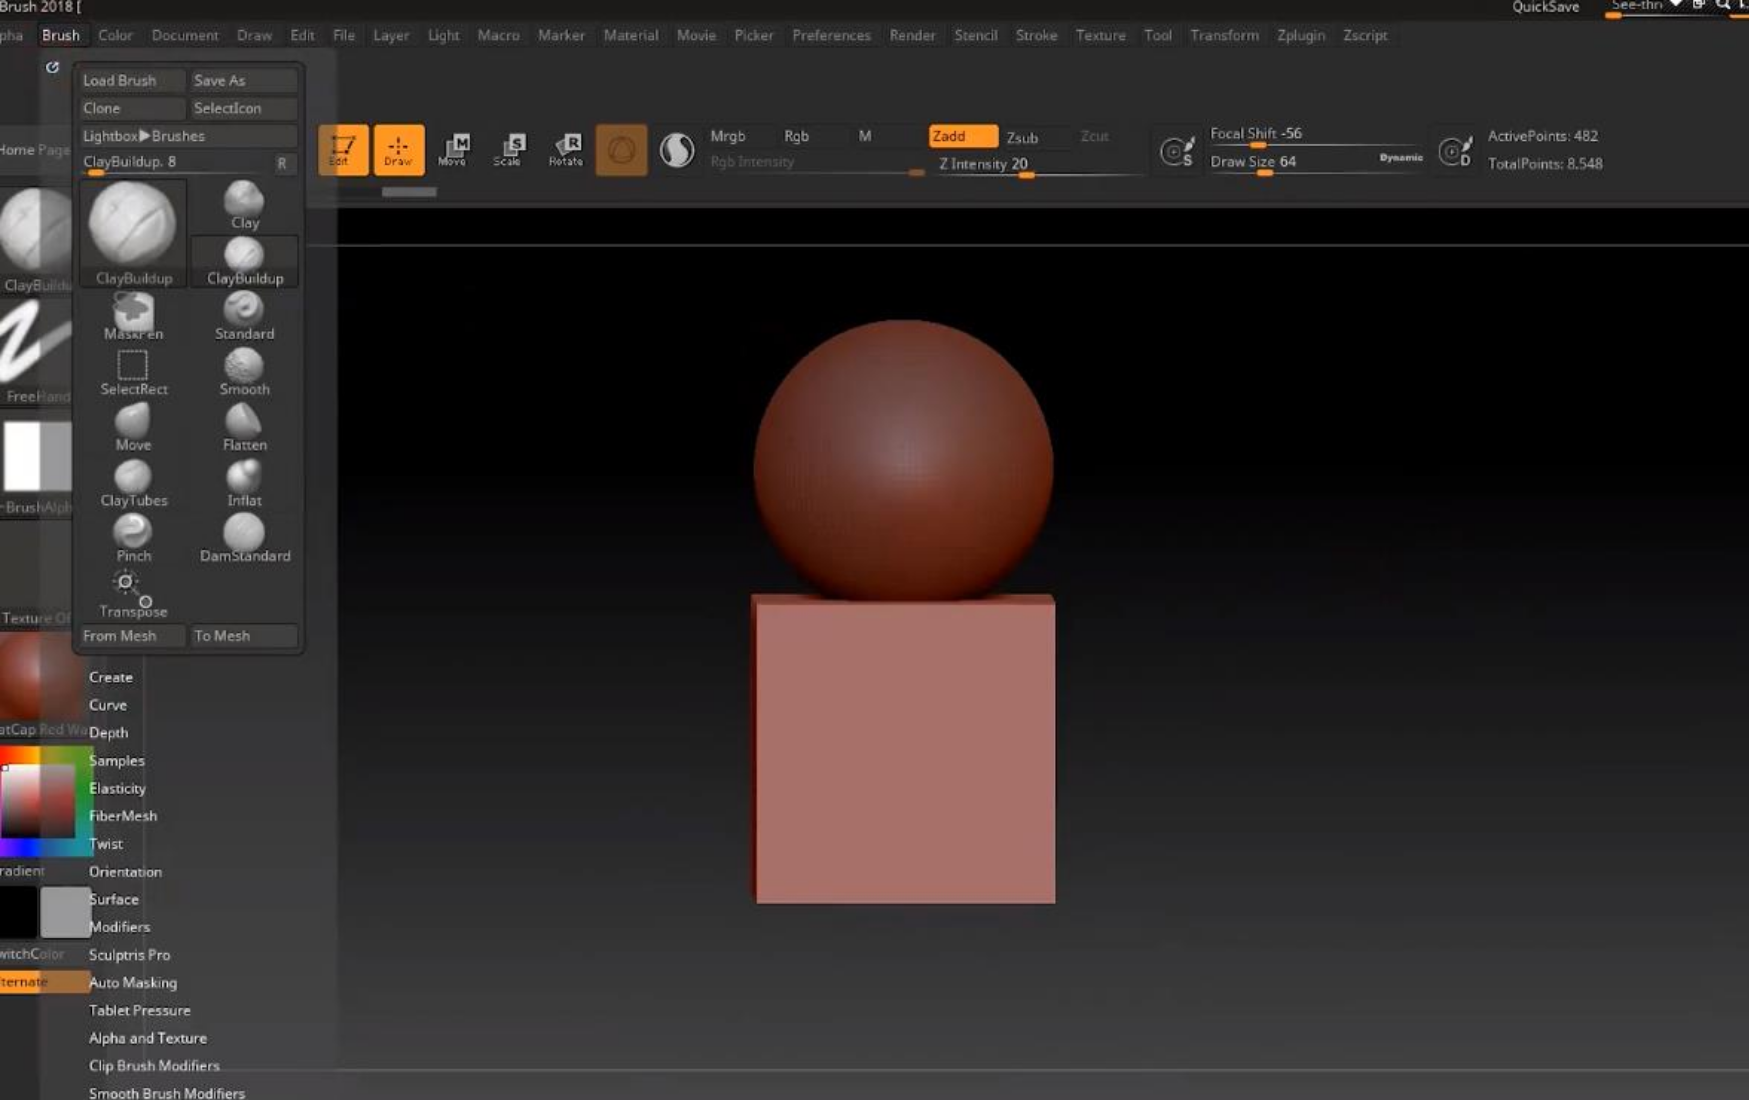1749x1100 pixels.
Task: Toggle the Mrgb channel button
Action: [727, 136]
